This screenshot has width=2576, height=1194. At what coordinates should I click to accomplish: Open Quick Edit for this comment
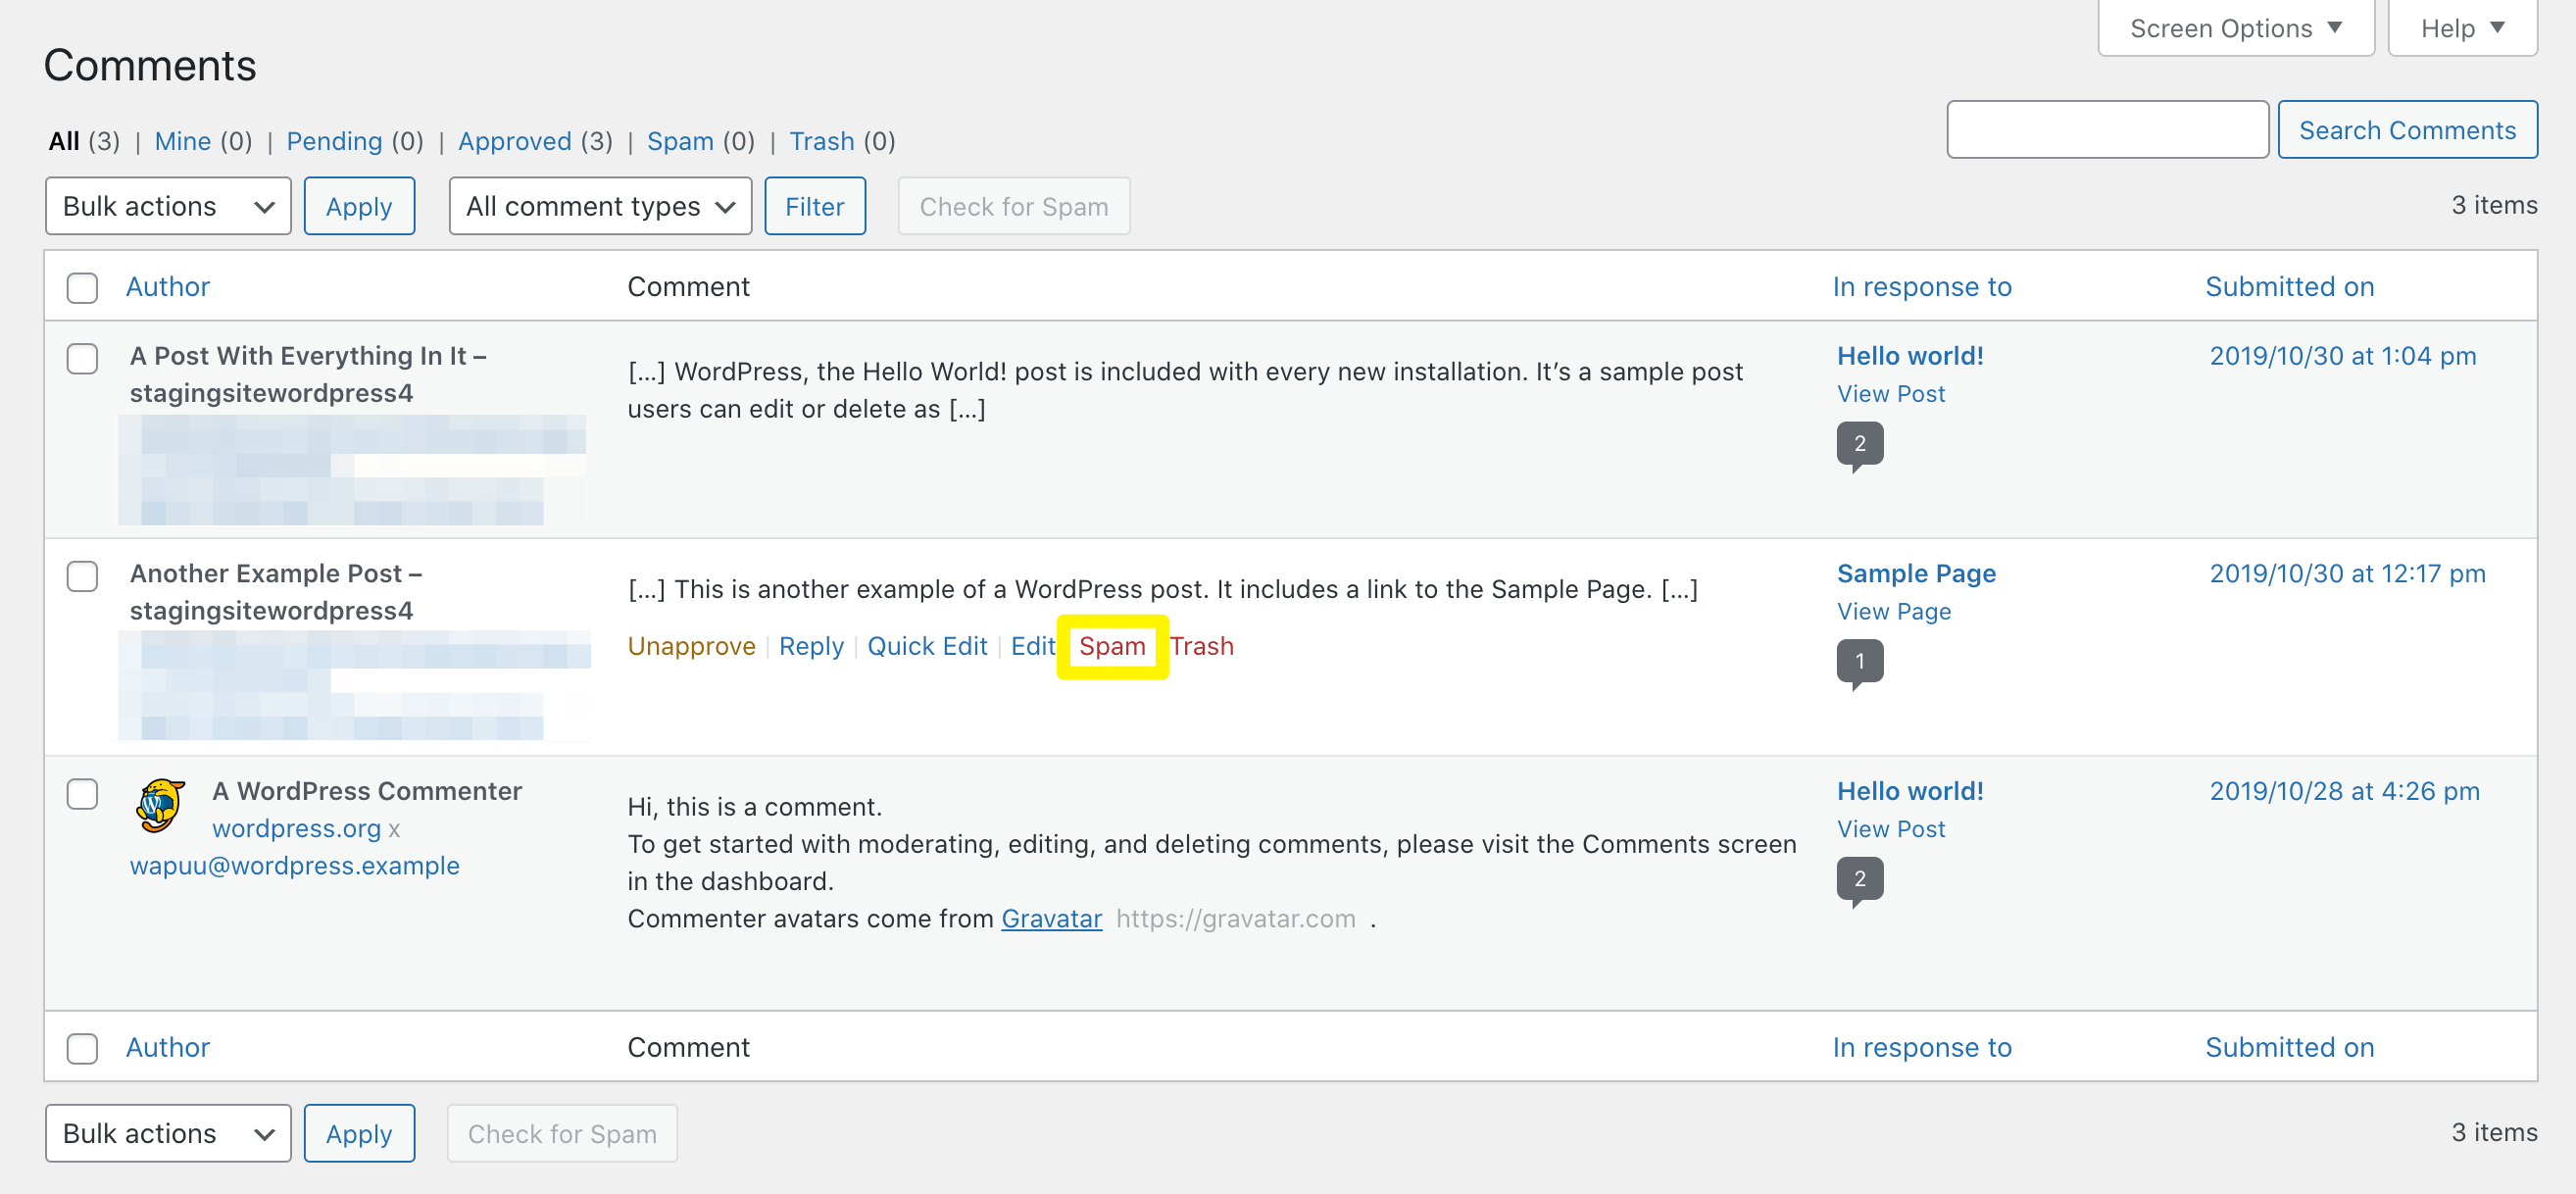pos(926,646)
